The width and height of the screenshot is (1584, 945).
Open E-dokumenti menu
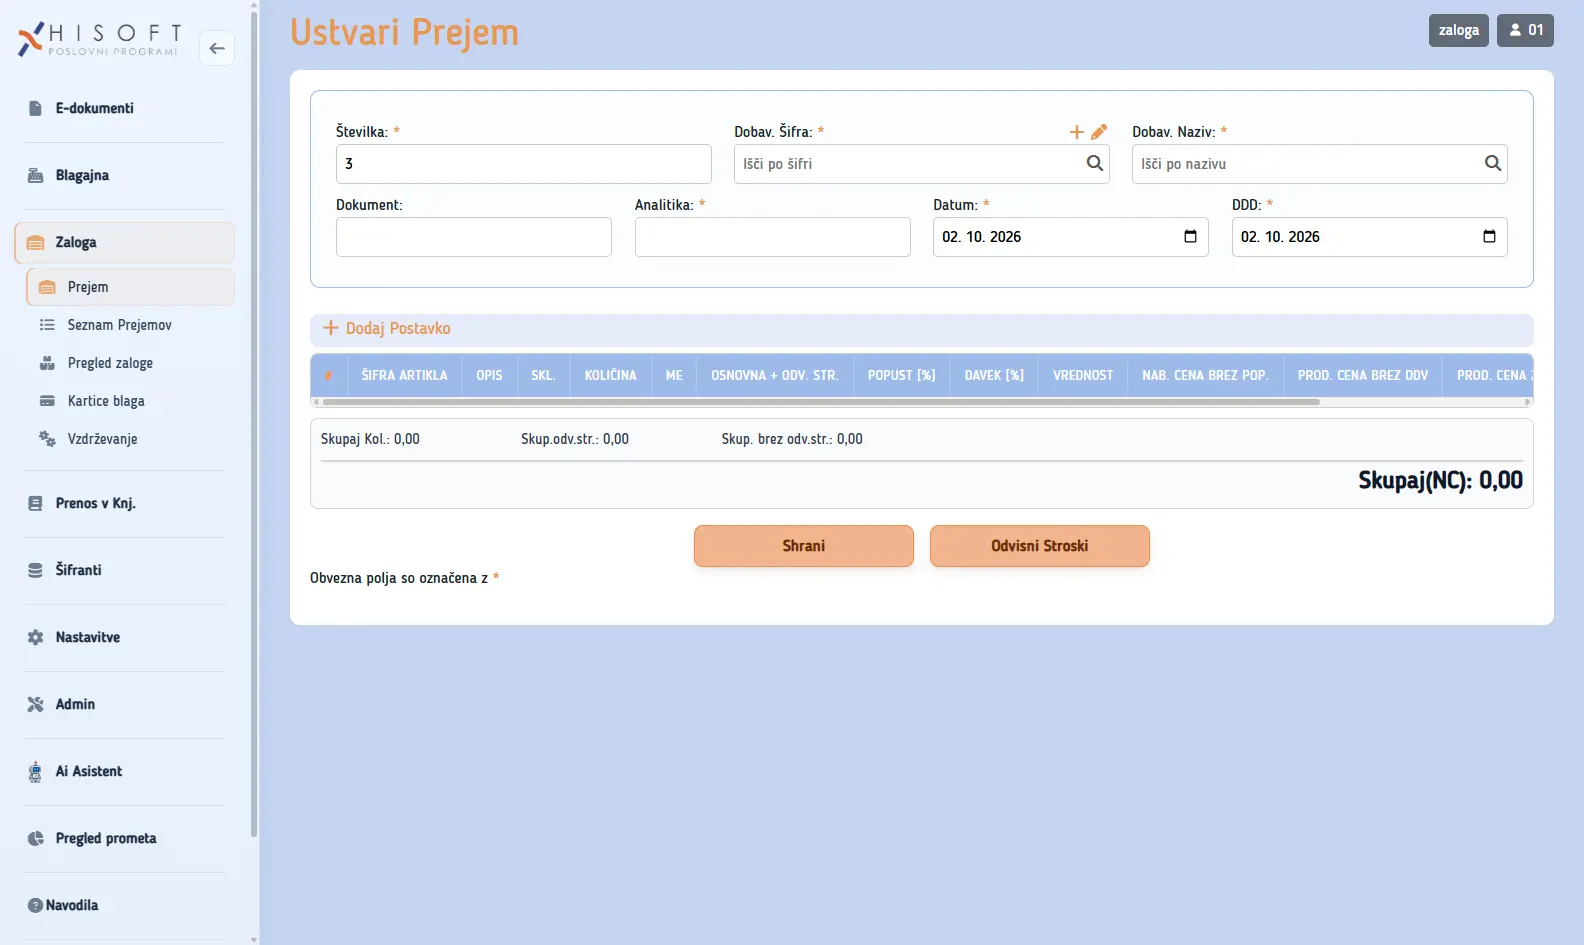[x=124, y=108]
